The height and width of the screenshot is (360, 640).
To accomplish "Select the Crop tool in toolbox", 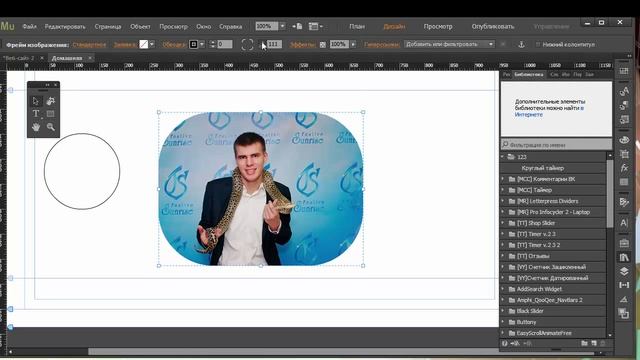I will coord(51,101).
